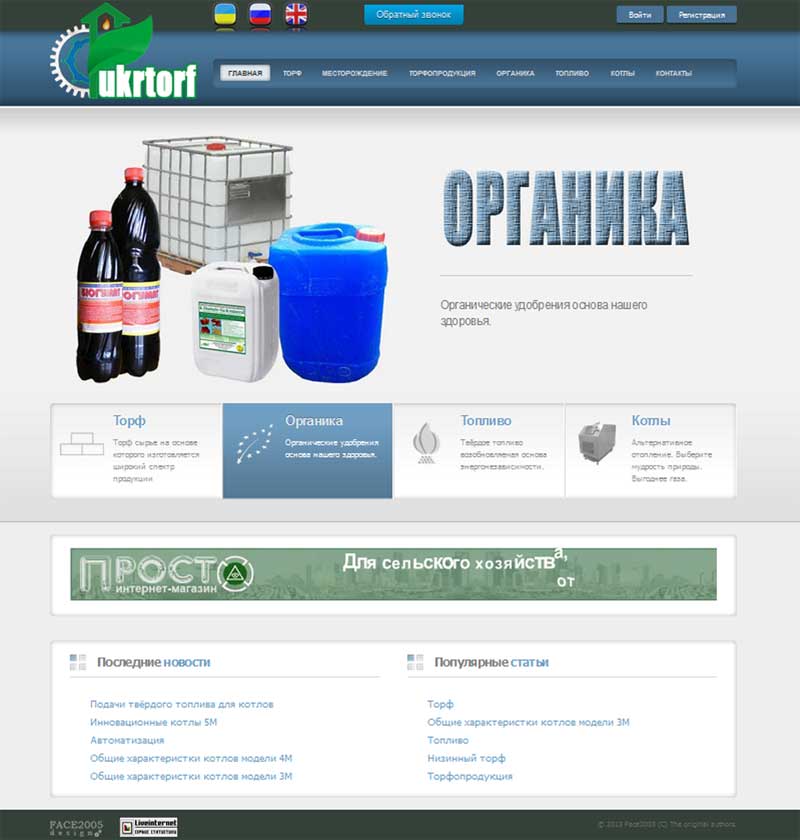This screenshot has width=800, height=840.
Task: Switch site language to Ukrainian flag
Action: pyautogui.click(x=225, y=14)
